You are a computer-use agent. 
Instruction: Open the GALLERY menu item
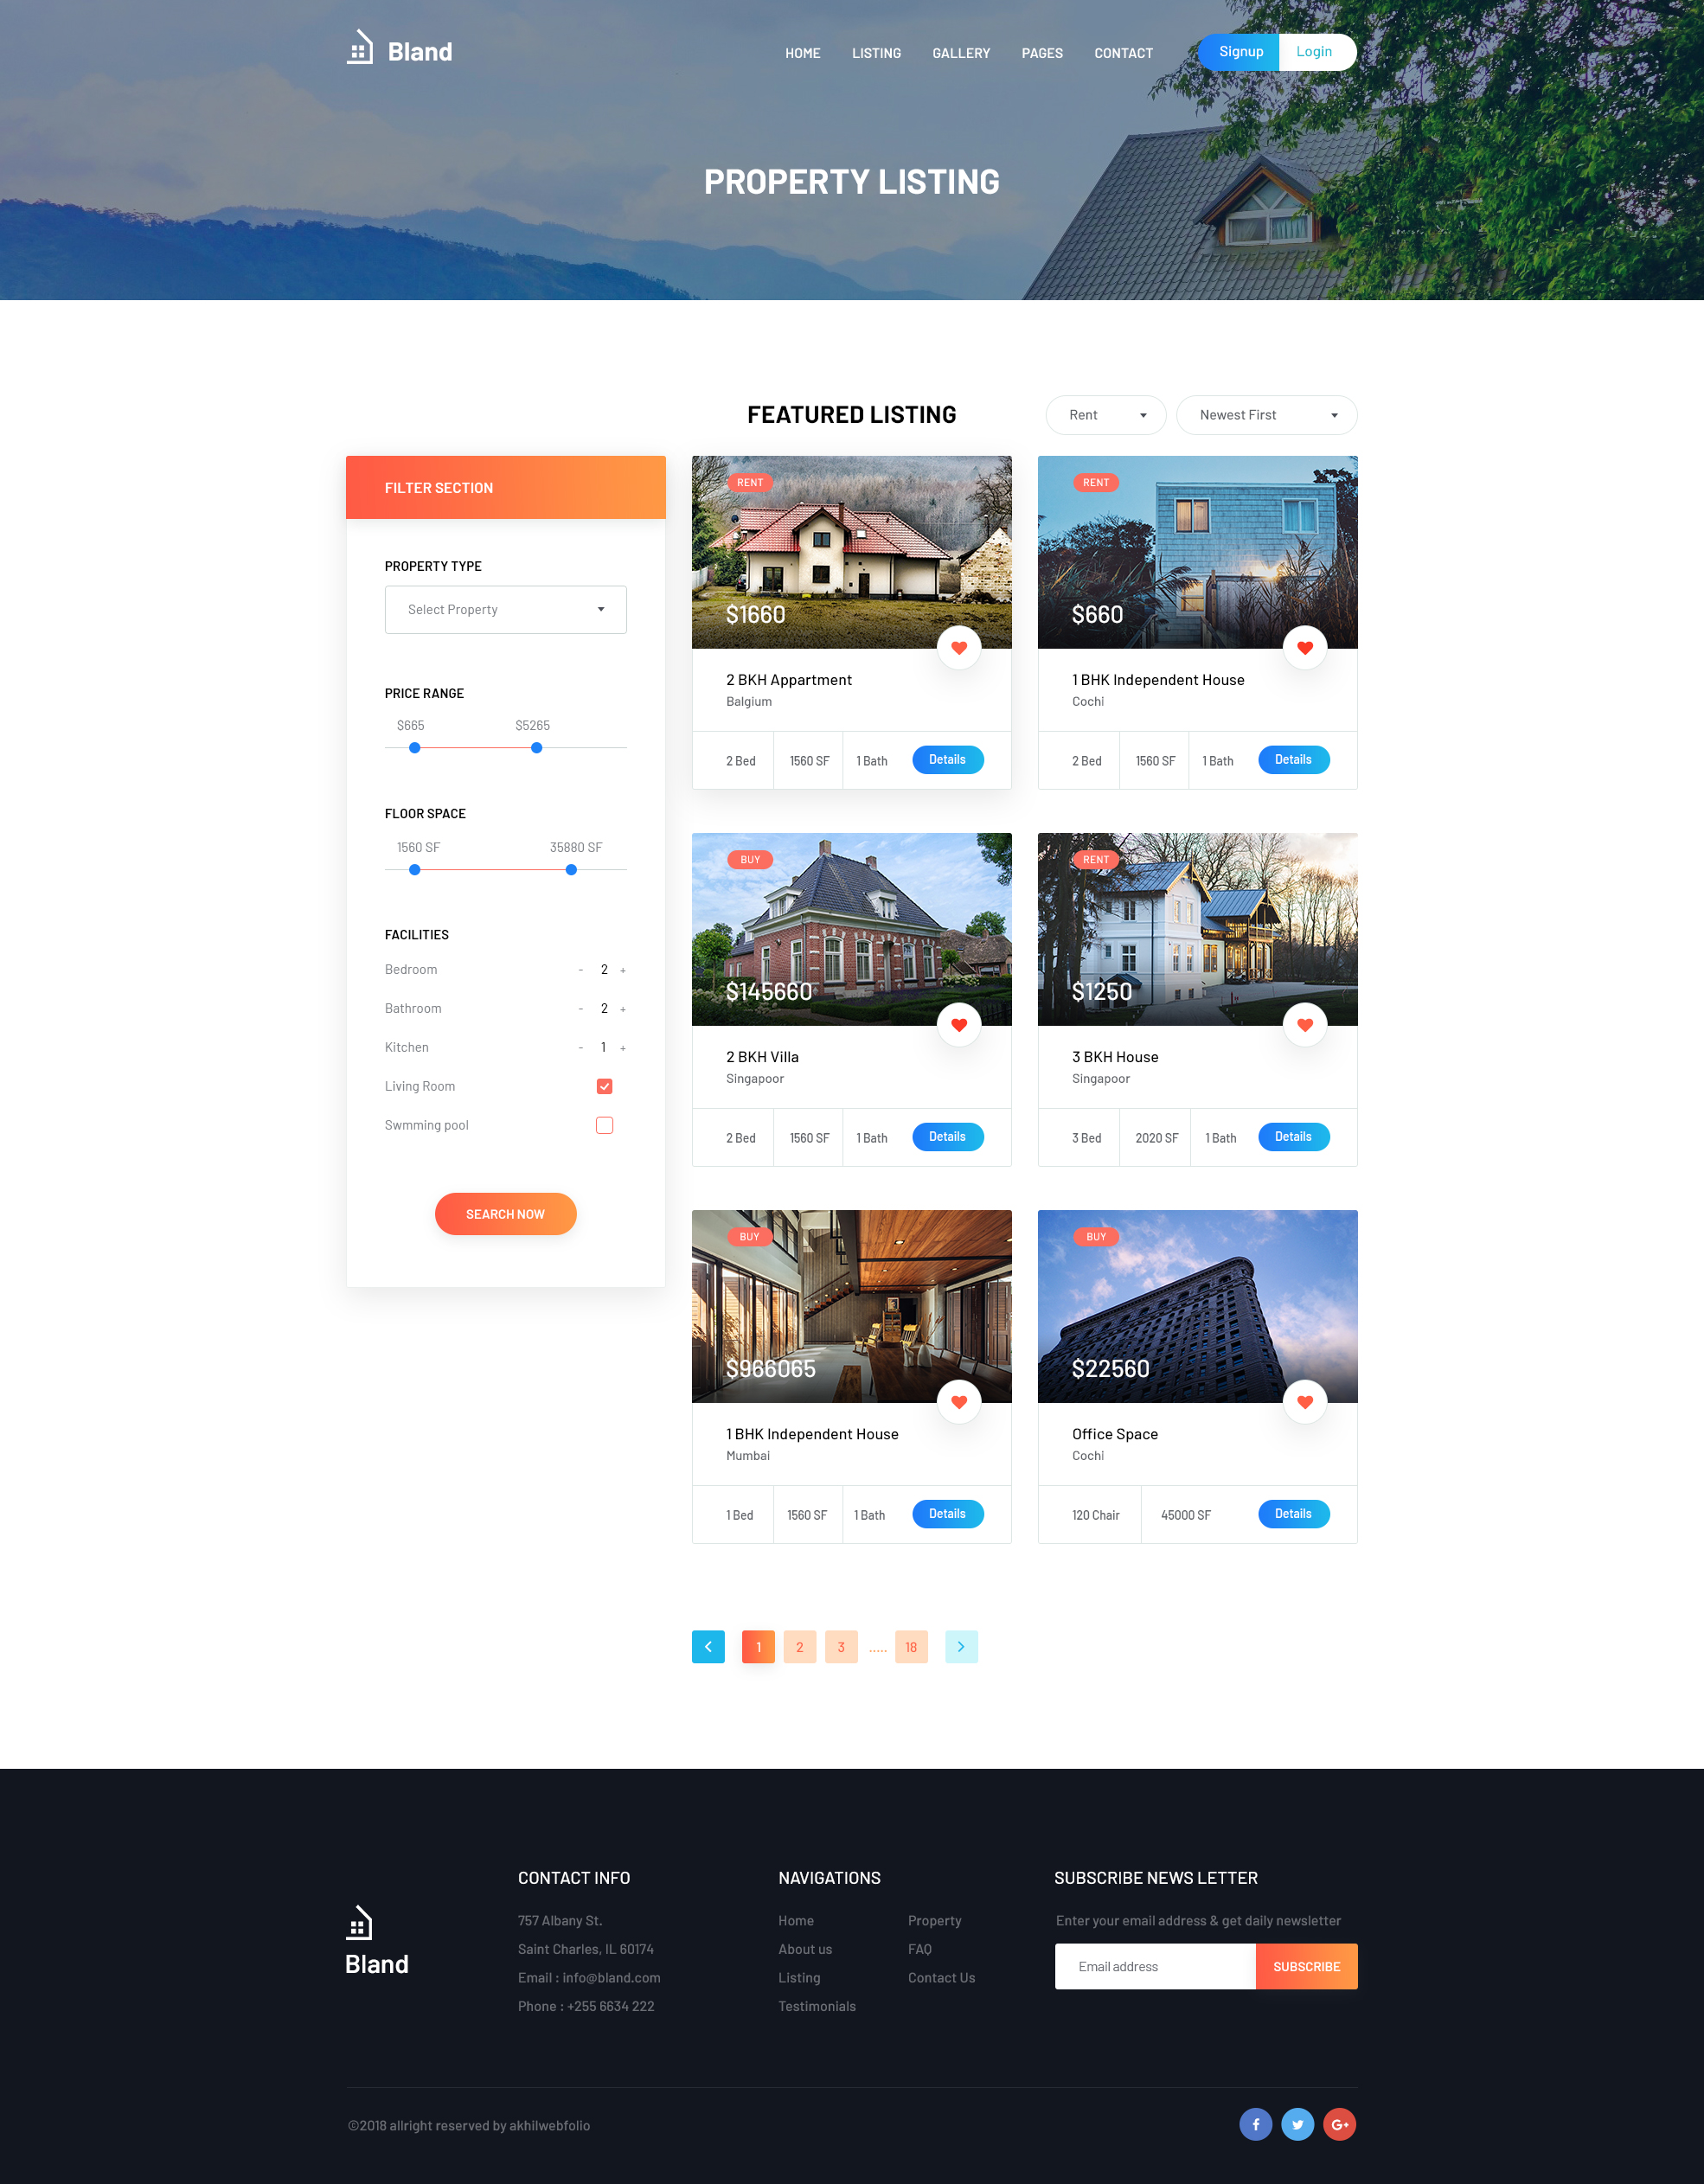point(960,53)
